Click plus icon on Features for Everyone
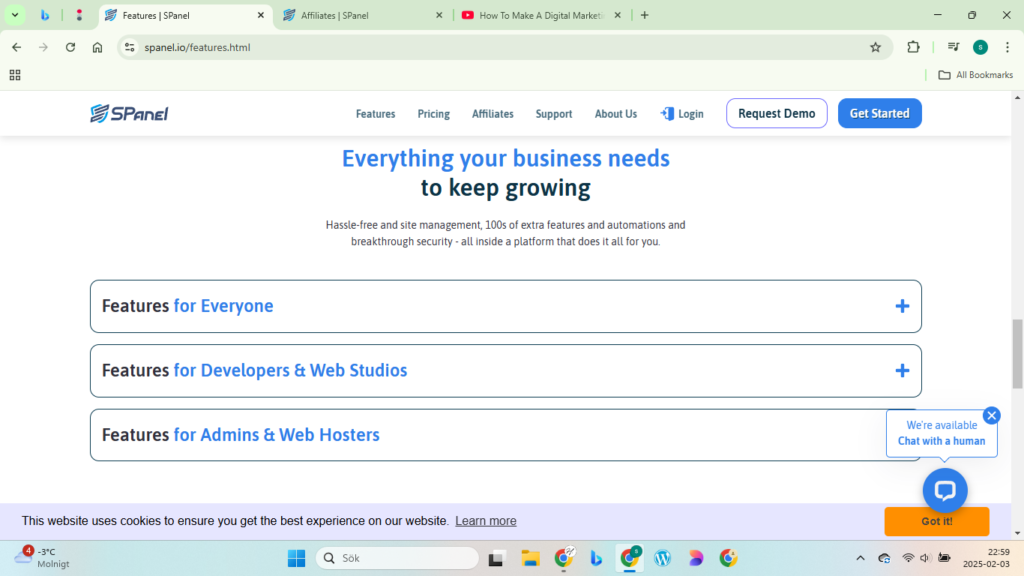Screen dimensions: 1024x576 (902, 306)
